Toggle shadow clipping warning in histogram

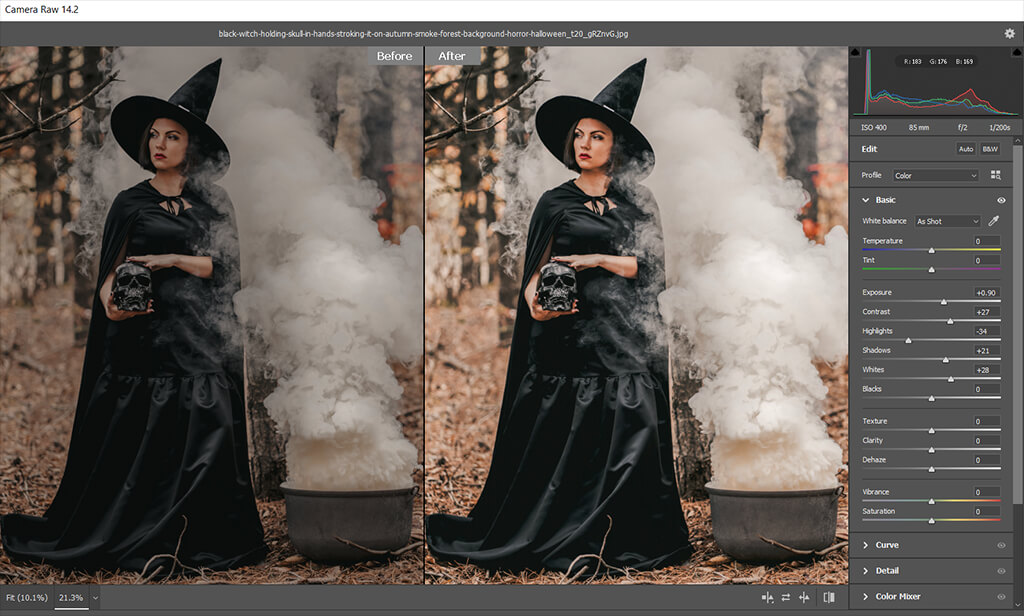pyautogui.click(x=855, y=52)
